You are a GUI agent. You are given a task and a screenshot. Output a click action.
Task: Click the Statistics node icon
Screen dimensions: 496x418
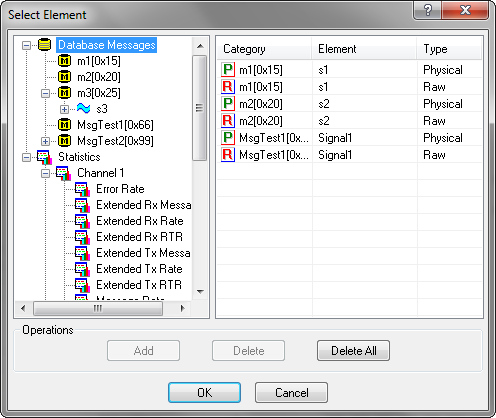pos(45,157)
